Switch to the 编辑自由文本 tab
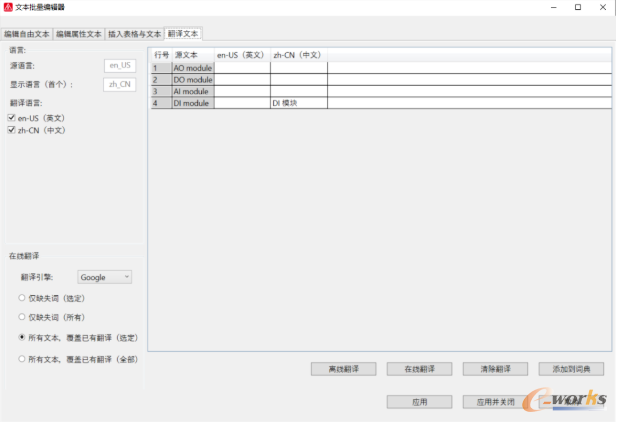 27,34
